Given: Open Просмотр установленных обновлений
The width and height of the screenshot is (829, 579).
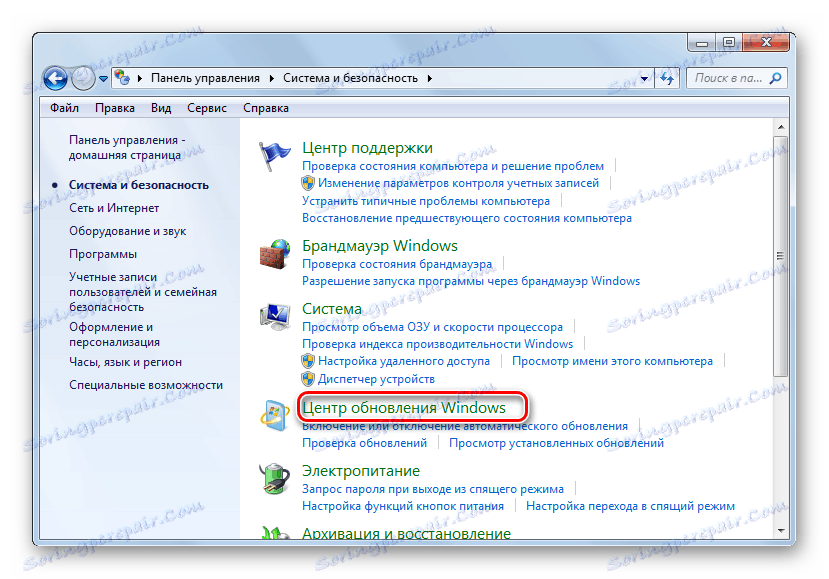Looking at the screenshot, I should (x=556, y=443).
